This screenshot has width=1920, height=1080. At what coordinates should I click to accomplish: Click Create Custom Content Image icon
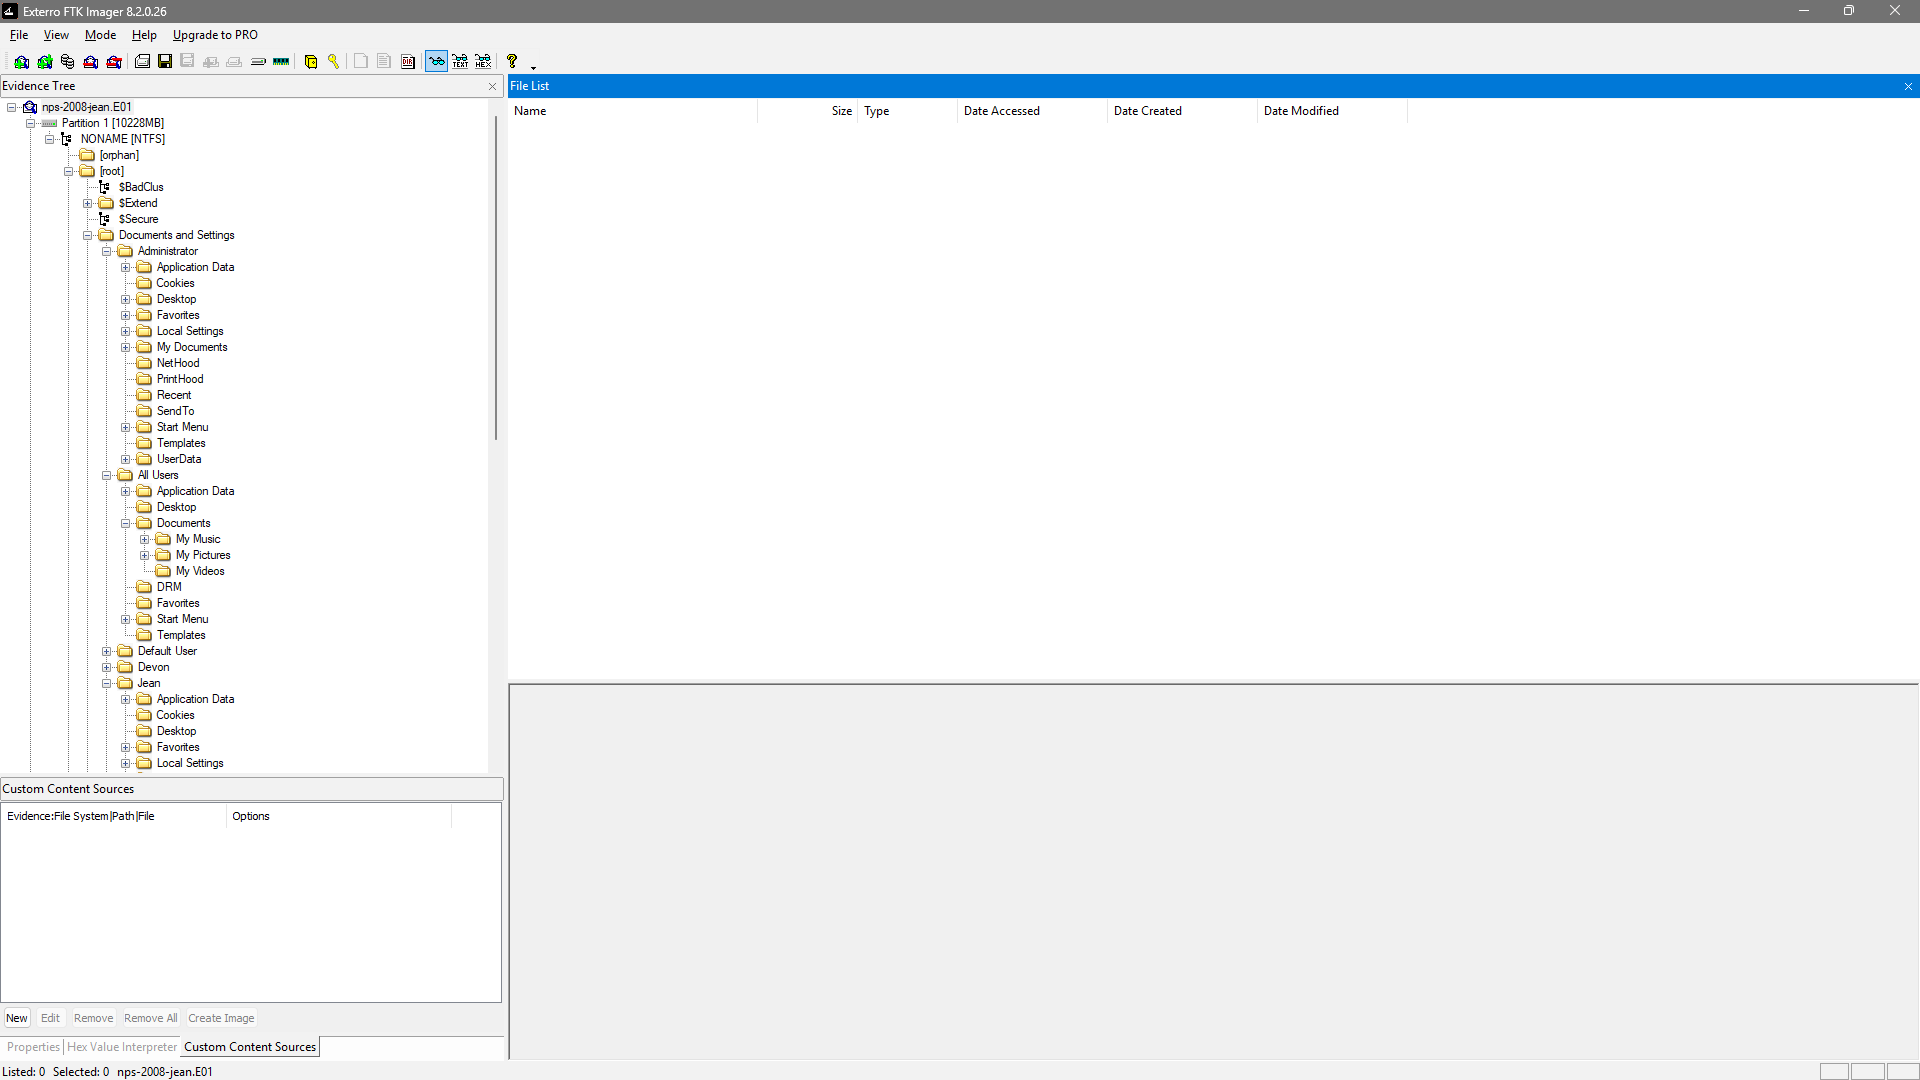[x=234, y=62]
